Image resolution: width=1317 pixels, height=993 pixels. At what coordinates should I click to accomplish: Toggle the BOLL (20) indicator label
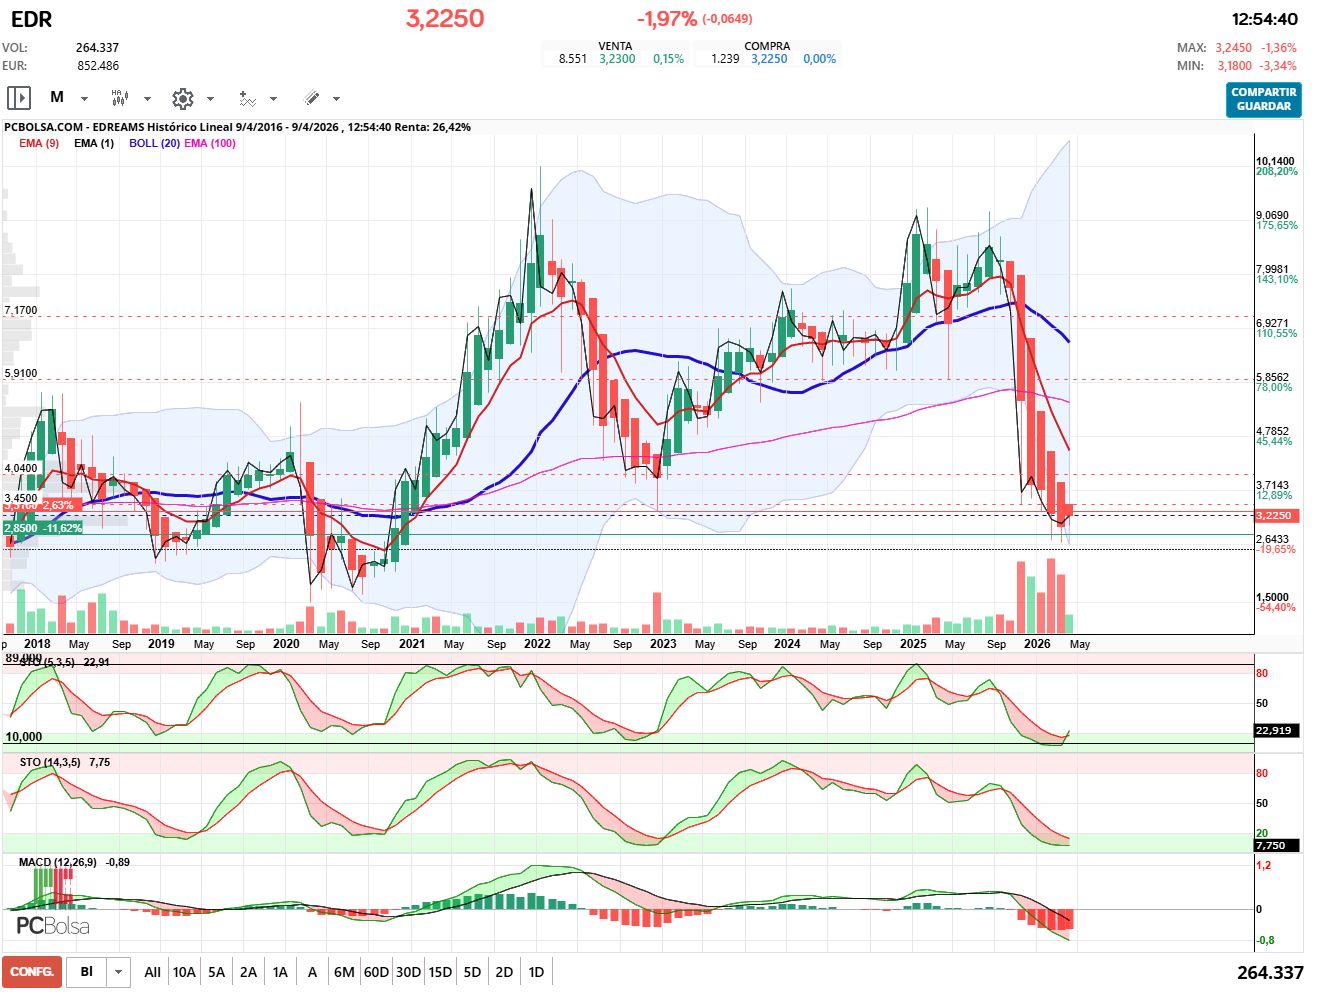(154, 143)
